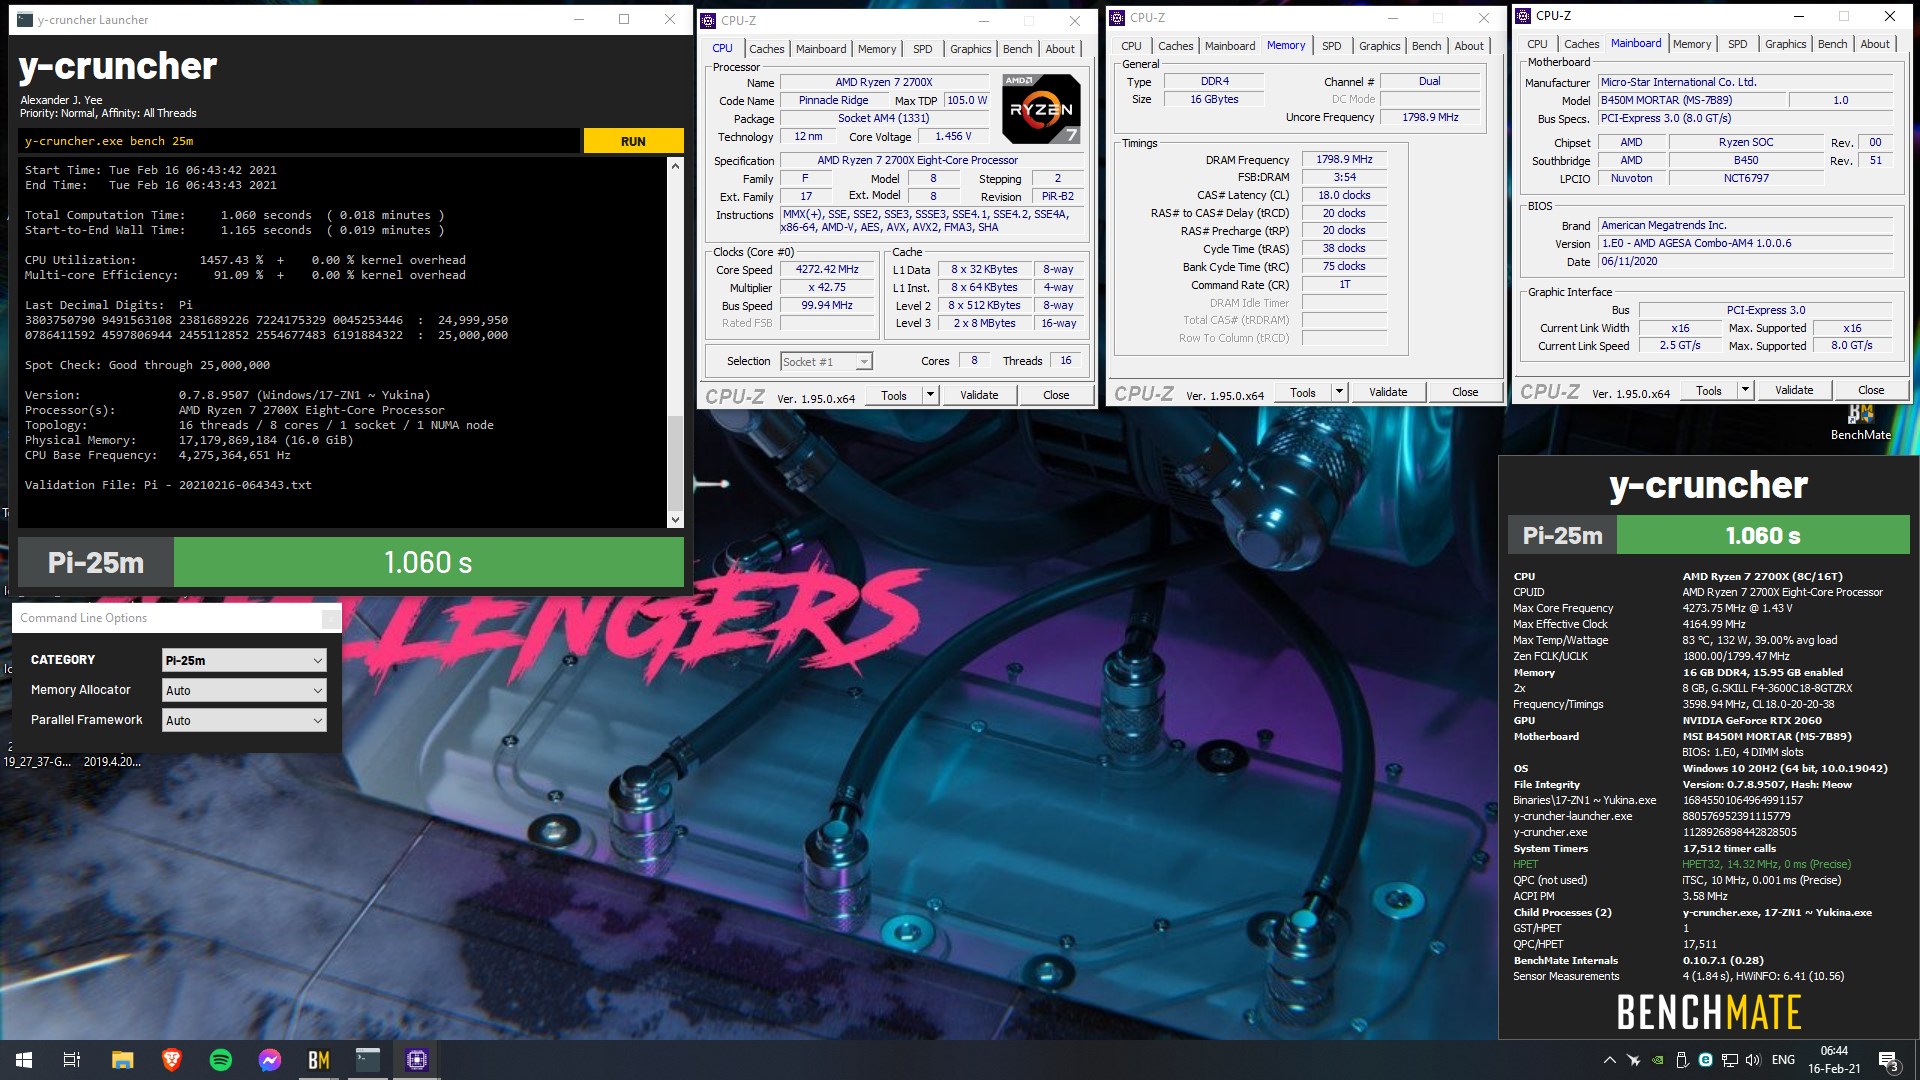Open Socket #1 selection dropdown in CPU-Z
Image resolution: width=1920 pixels, height=1080 pixels.
826,362
